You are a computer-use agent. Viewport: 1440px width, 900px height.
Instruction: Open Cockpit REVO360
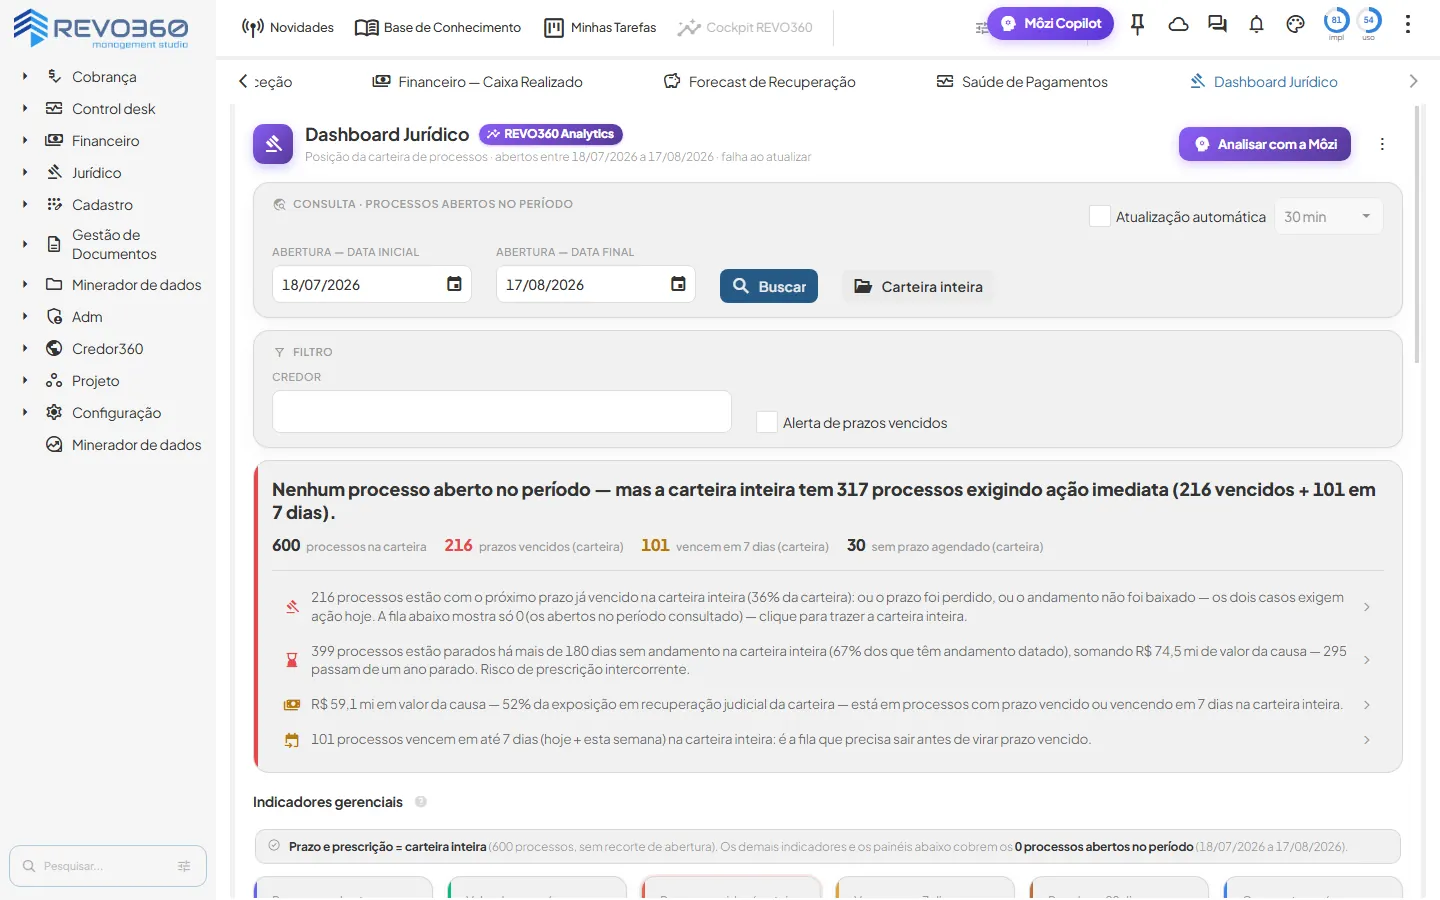pyautogui.click(x=745, y=27)
